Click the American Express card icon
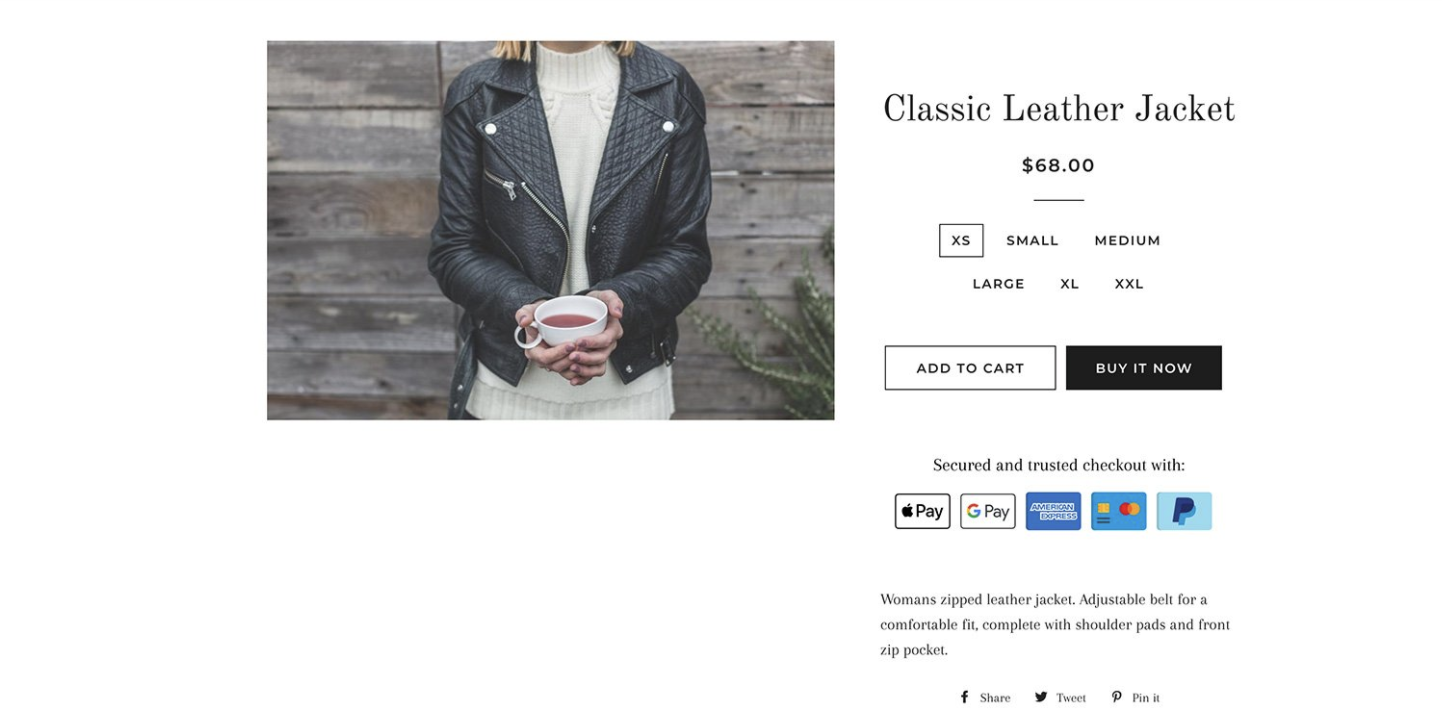The image size is (1442, 720). pyautogui.click(x=1053, y=511)
